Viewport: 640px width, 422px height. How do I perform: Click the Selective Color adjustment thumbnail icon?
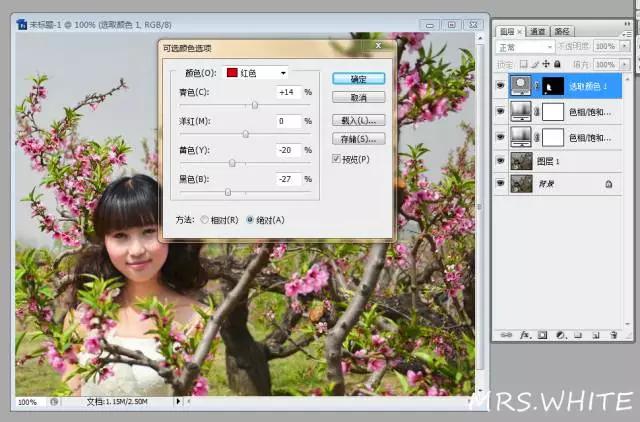coord(521,86)
